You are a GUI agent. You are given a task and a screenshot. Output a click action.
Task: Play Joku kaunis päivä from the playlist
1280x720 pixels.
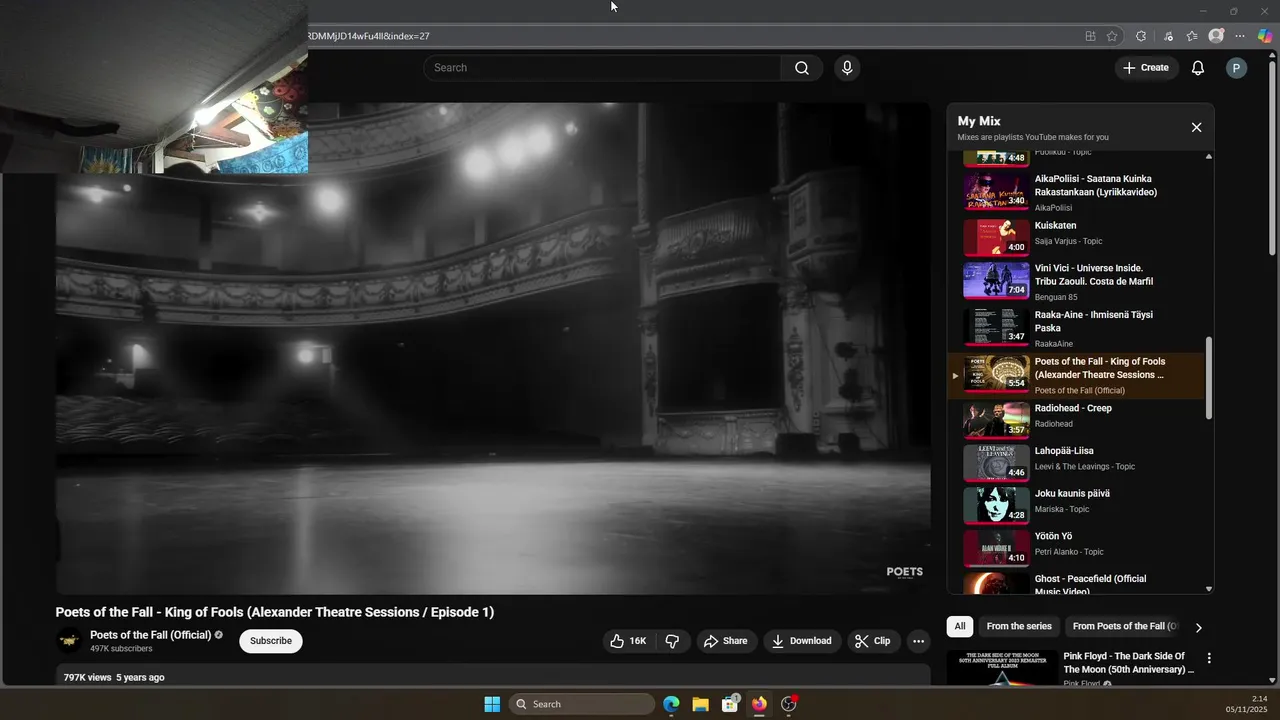tap(1076, 506)
